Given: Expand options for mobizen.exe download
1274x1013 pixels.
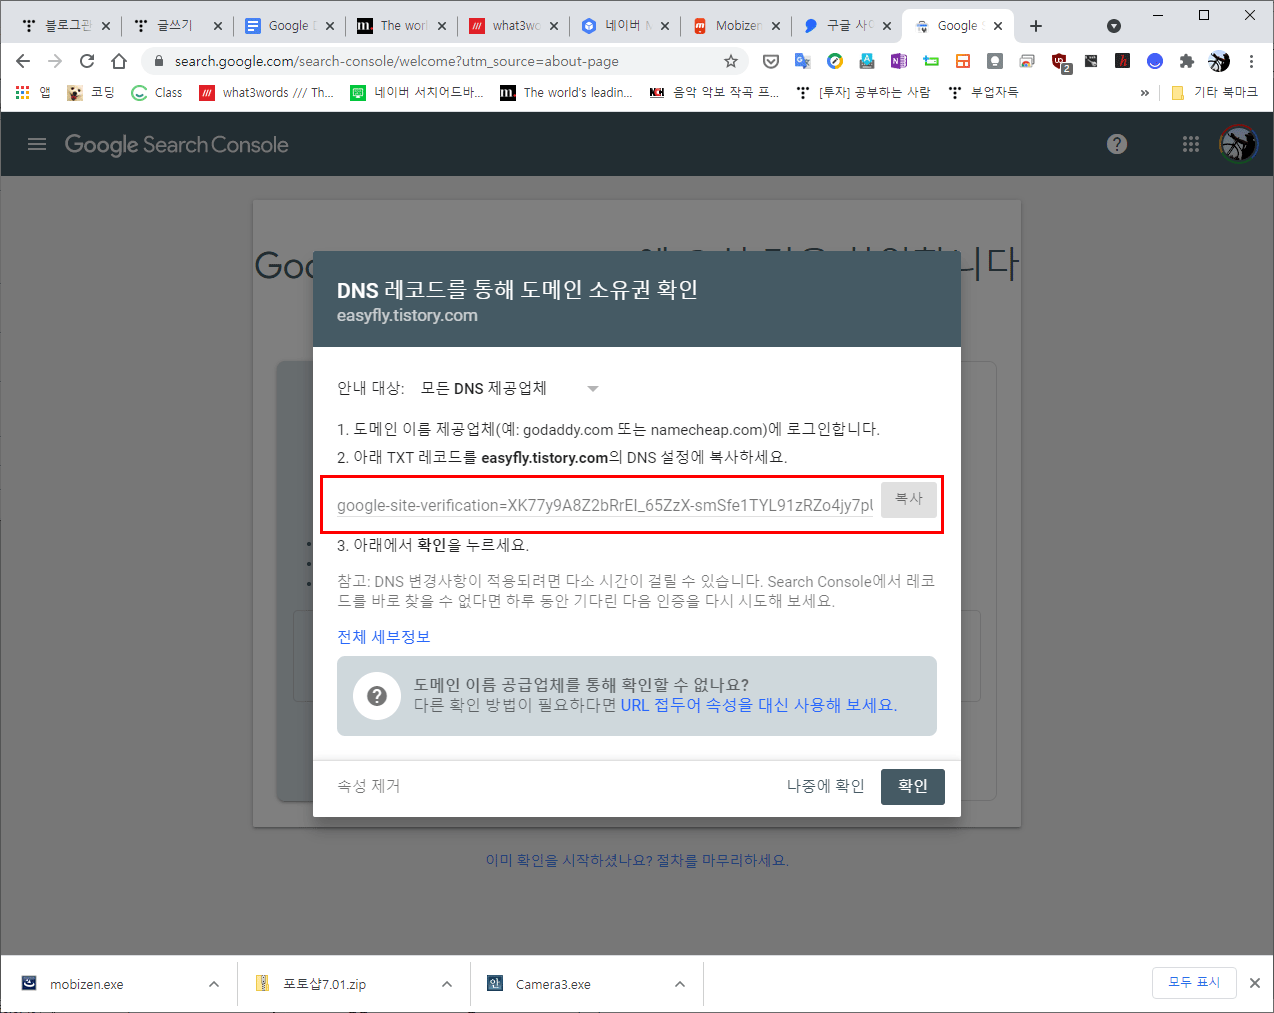Looking at the screenshot, I should click(x=214, y=984).
